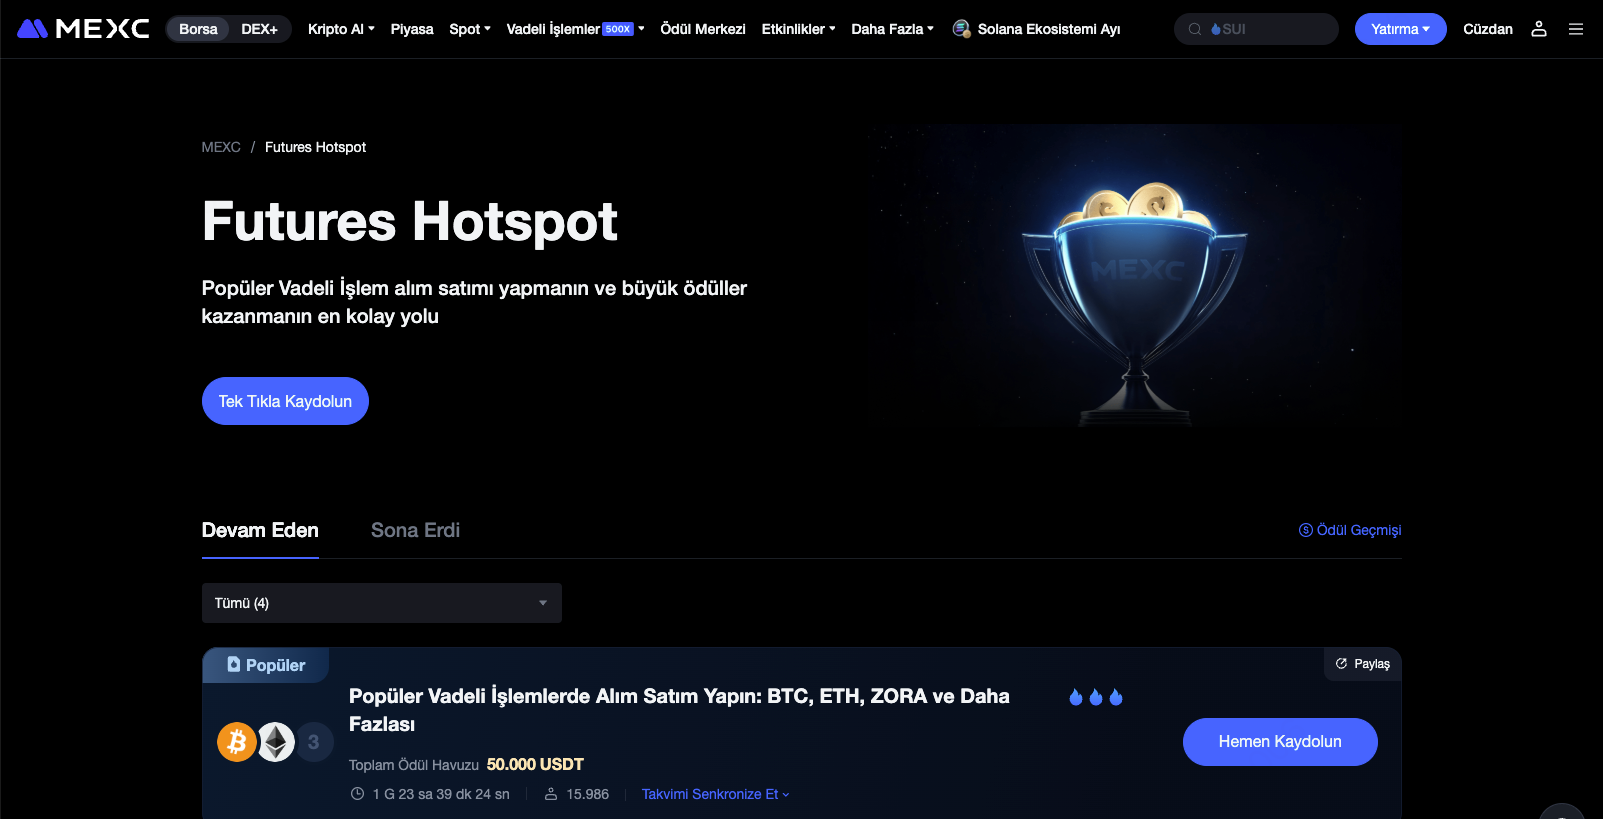The width and height of the screenshot is (1603, 819).
Task: Click the Futures Hotspot breadcrumb
Action: coord(315,147)
